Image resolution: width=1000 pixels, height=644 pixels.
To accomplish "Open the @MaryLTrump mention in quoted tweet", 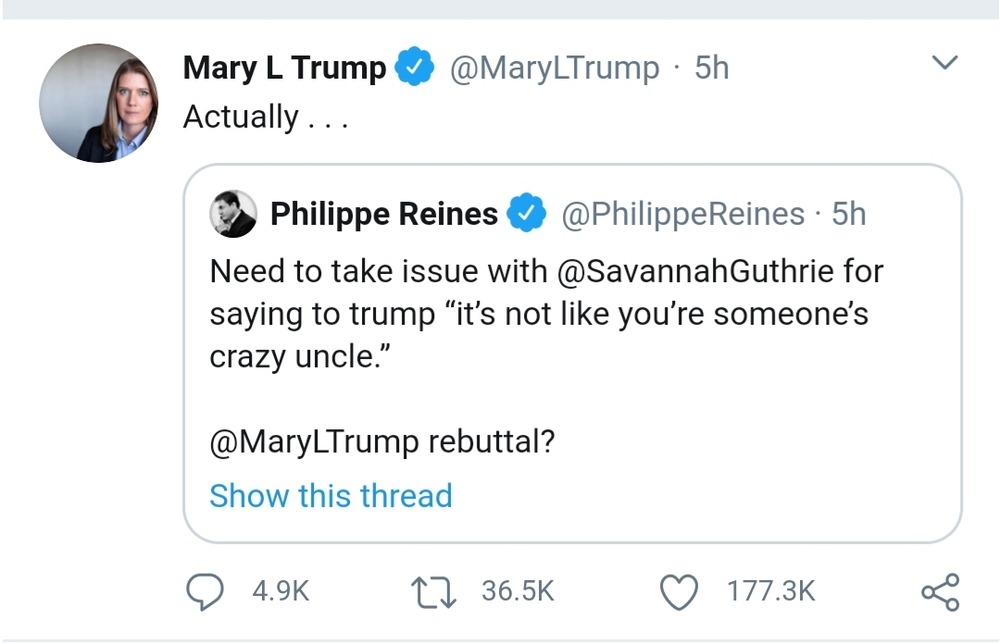I will pyautogui.click(x=314, y=441).
